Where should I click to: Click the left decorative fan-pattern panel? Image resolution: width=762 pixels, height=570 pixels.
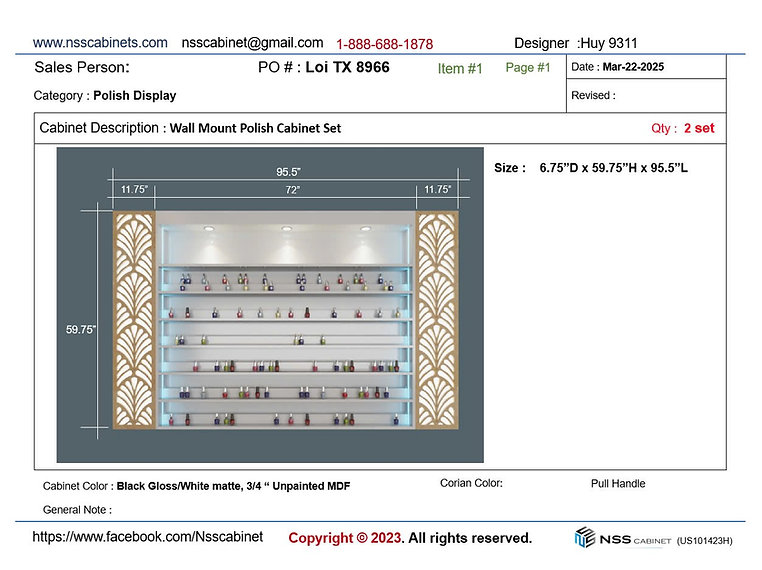(135, 320)
